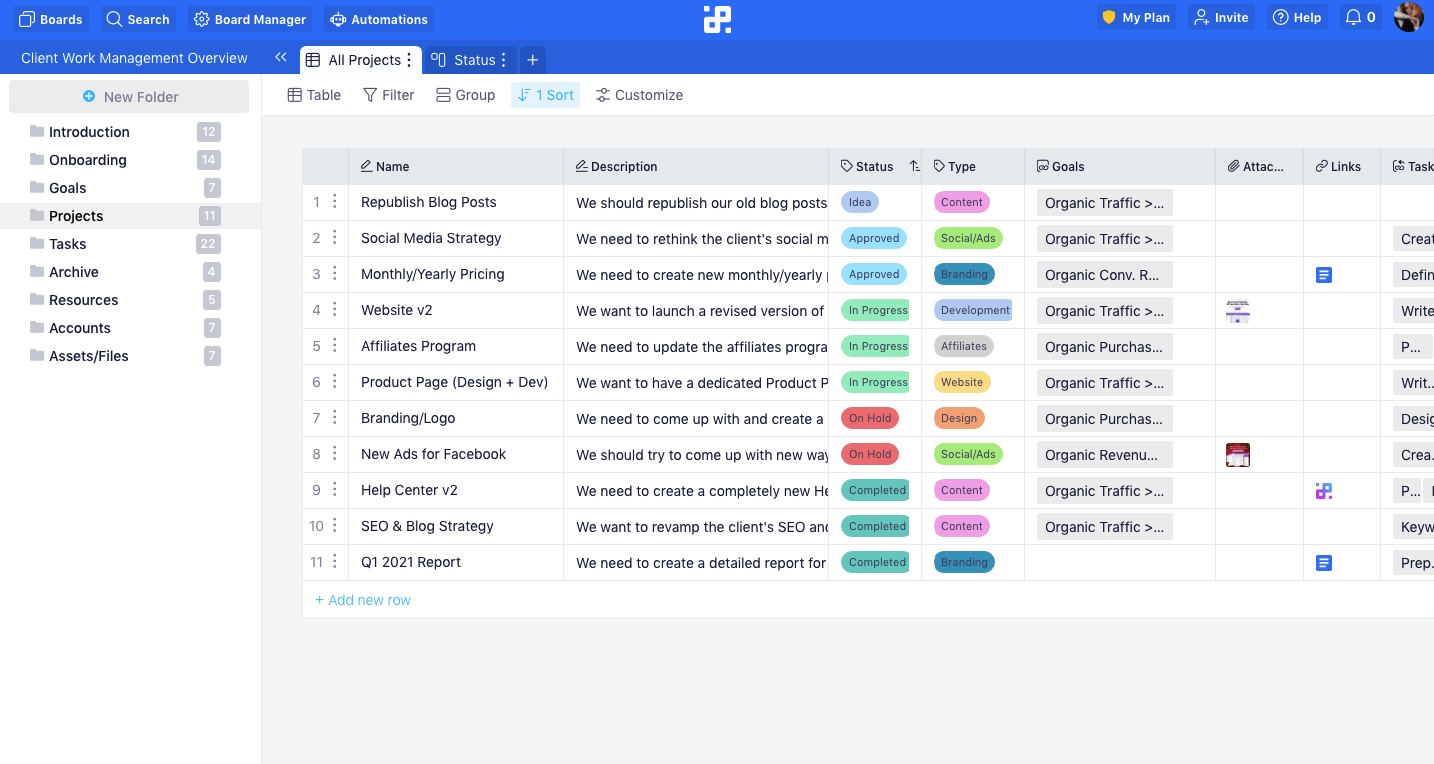Open the attachment thumbnail on New Ads for Facebook
Viewport: 1434px width, 764px height.
pyautogui.click(x=1237, y=454)
